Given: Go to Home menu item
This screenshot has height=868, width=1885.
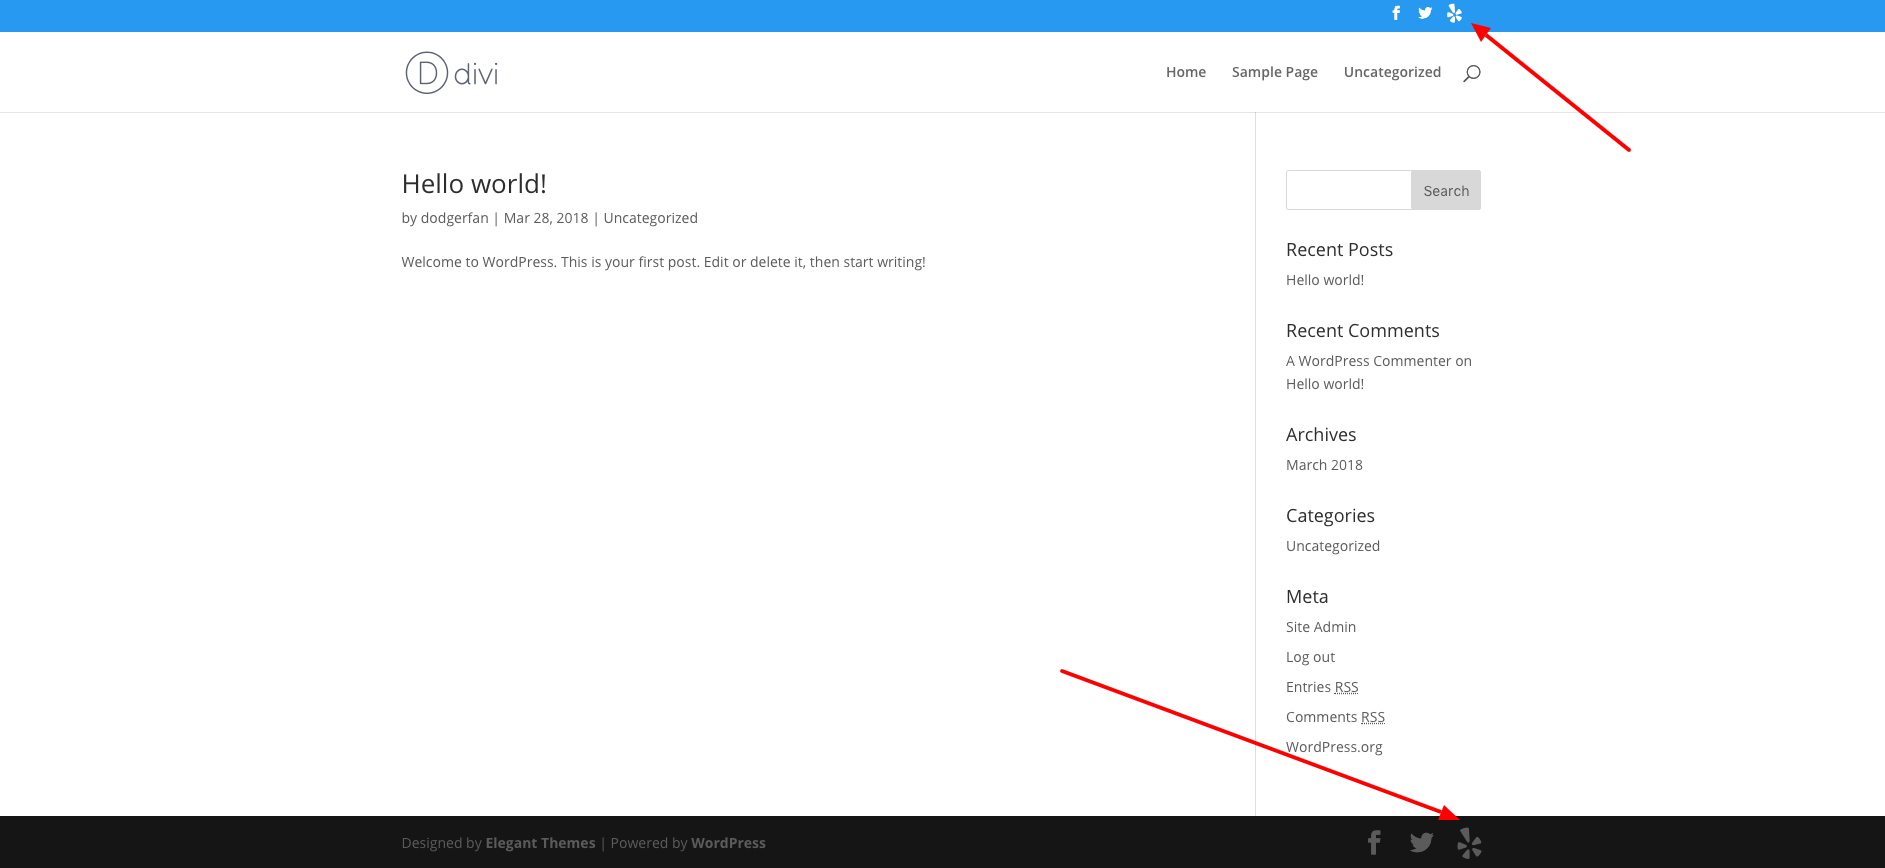Looking at the screenshot, I should pyautogui.click(x=1186, y=72).
